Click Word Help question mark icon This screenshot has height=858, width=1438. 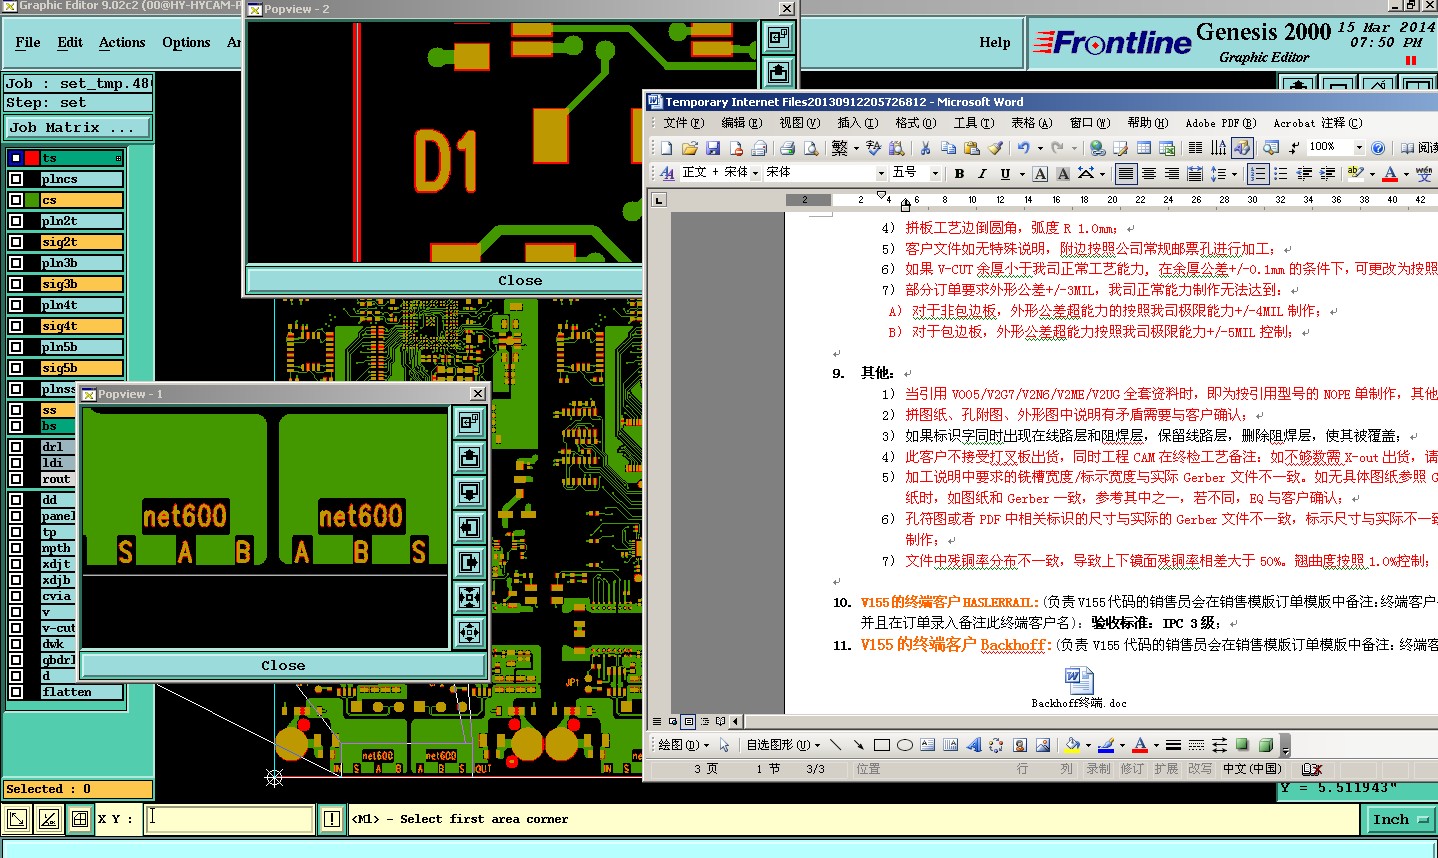[x=1378, y=148]
